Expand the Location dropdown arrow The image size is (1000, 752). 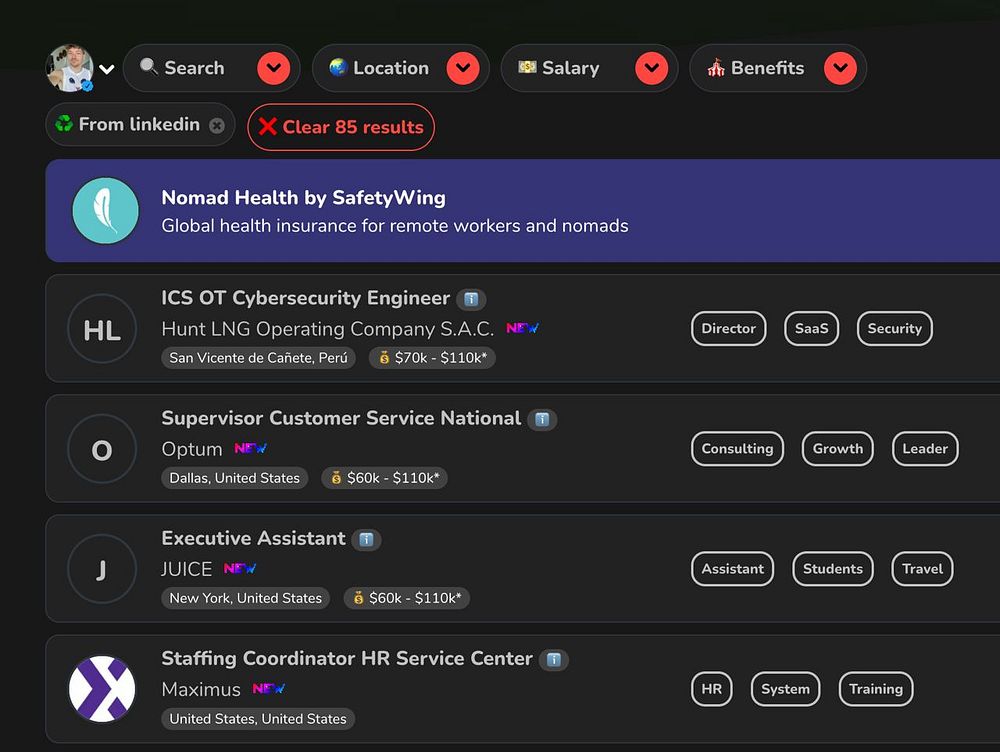click(463, 68)
